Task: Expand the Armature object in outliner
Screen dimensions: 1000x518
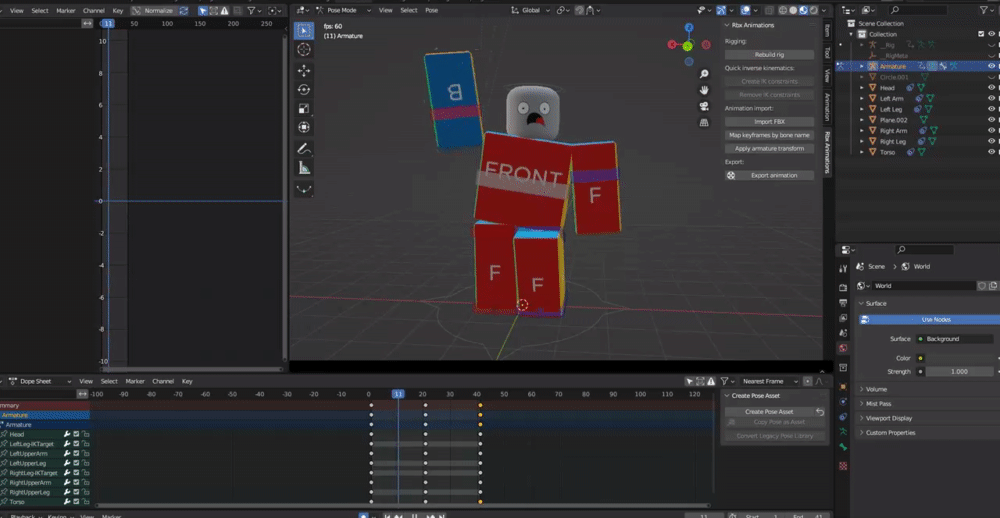Action: coord(862,66)
